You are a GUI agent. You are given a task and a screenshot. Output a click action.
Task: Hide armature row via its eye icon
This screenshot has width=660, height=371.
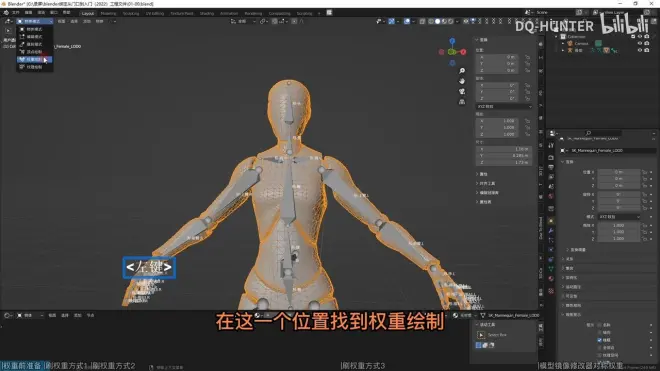coord(640,50)
